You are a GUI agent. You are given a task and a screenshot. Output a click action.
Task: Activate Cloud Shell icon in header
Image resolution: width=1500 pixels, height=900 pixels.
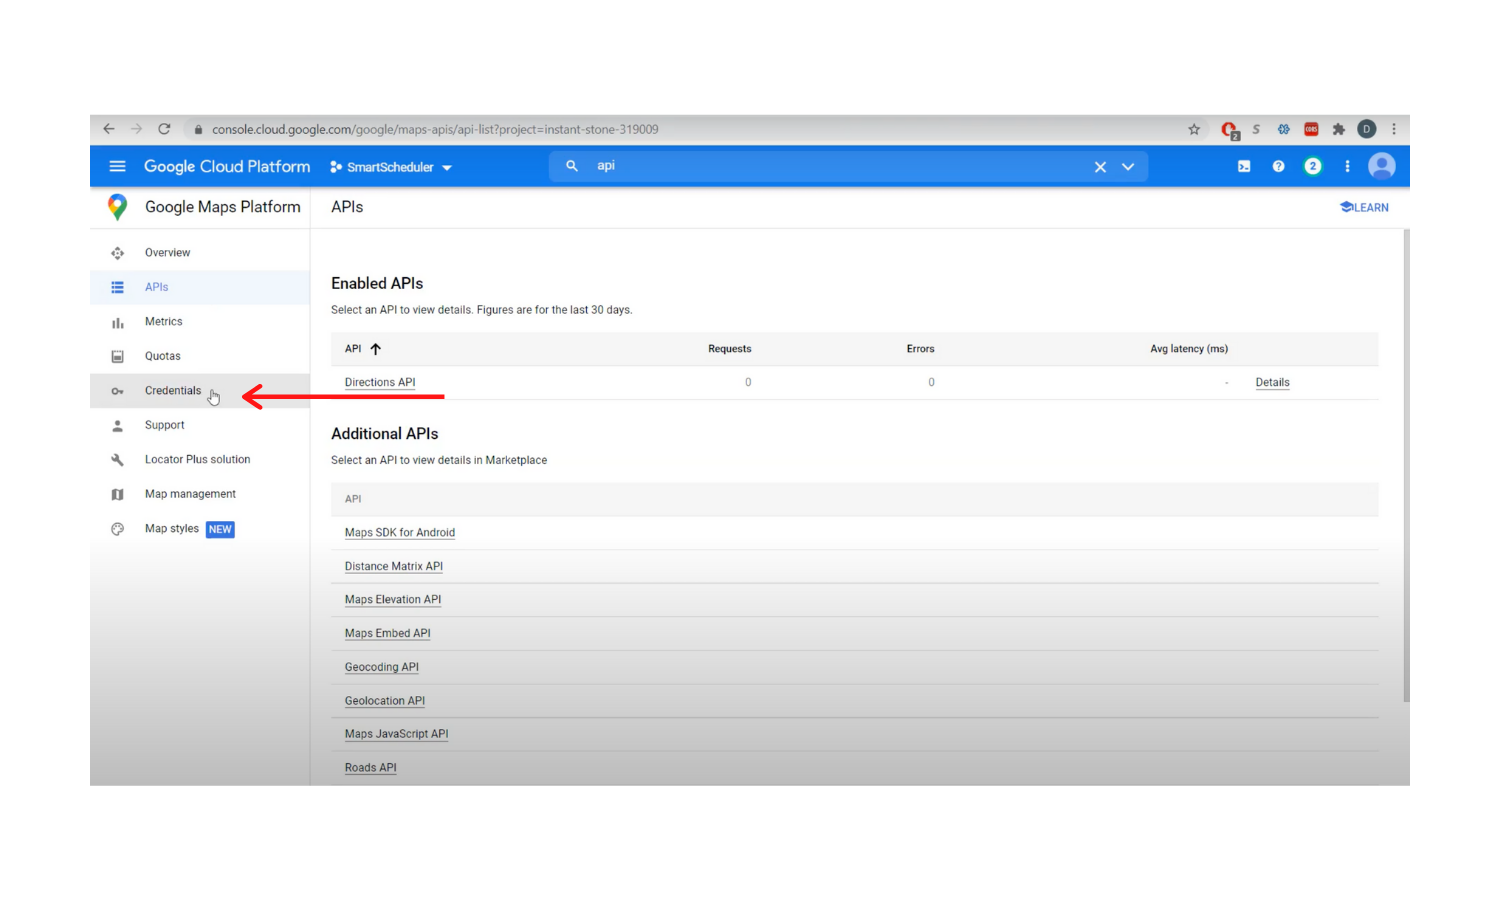click(1244, 167)
